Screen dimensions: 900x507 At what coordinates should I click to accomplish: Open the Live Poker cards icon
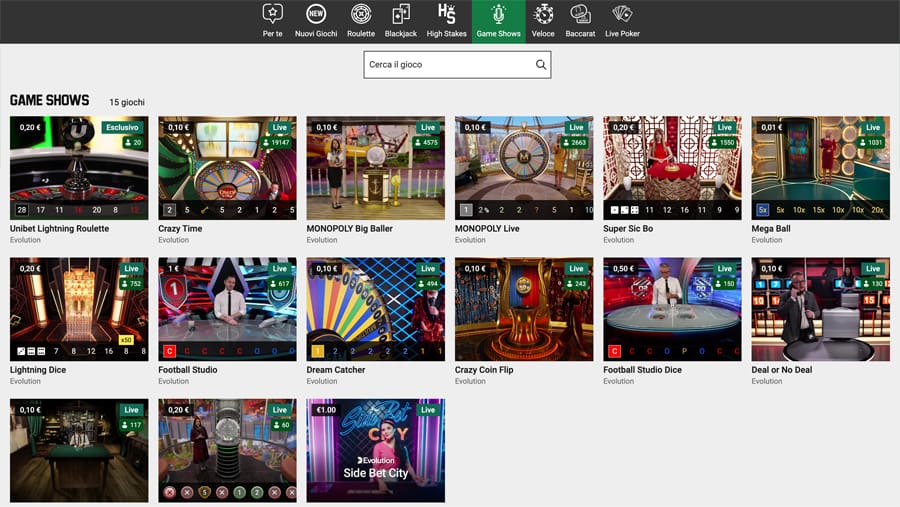coord(622,14)
